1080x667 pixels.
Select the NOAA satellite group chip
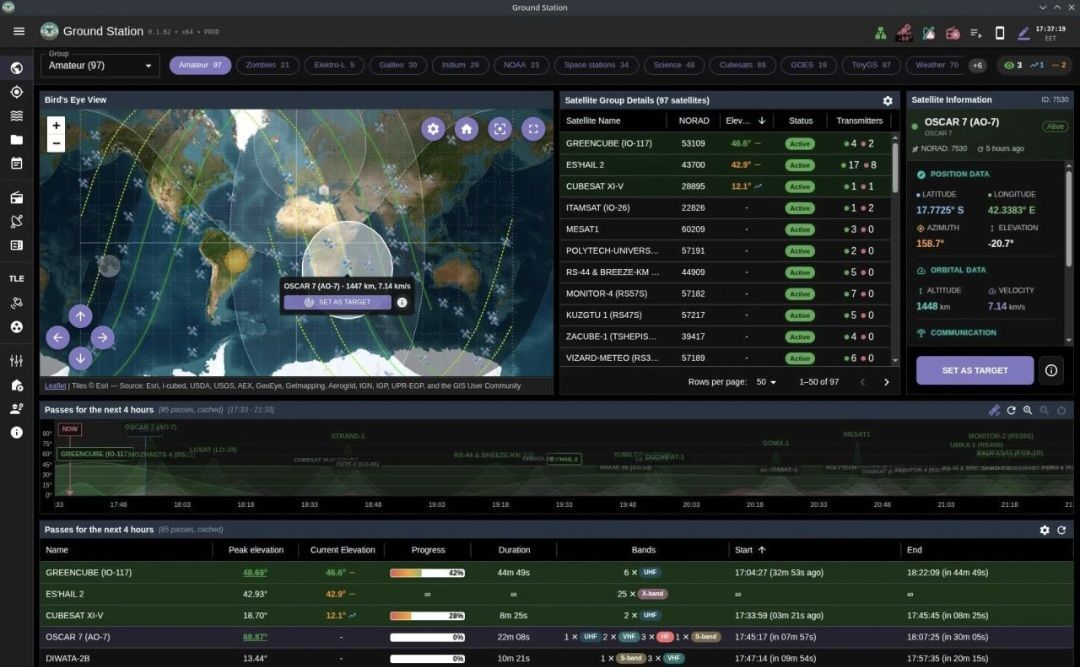point(520,65)
